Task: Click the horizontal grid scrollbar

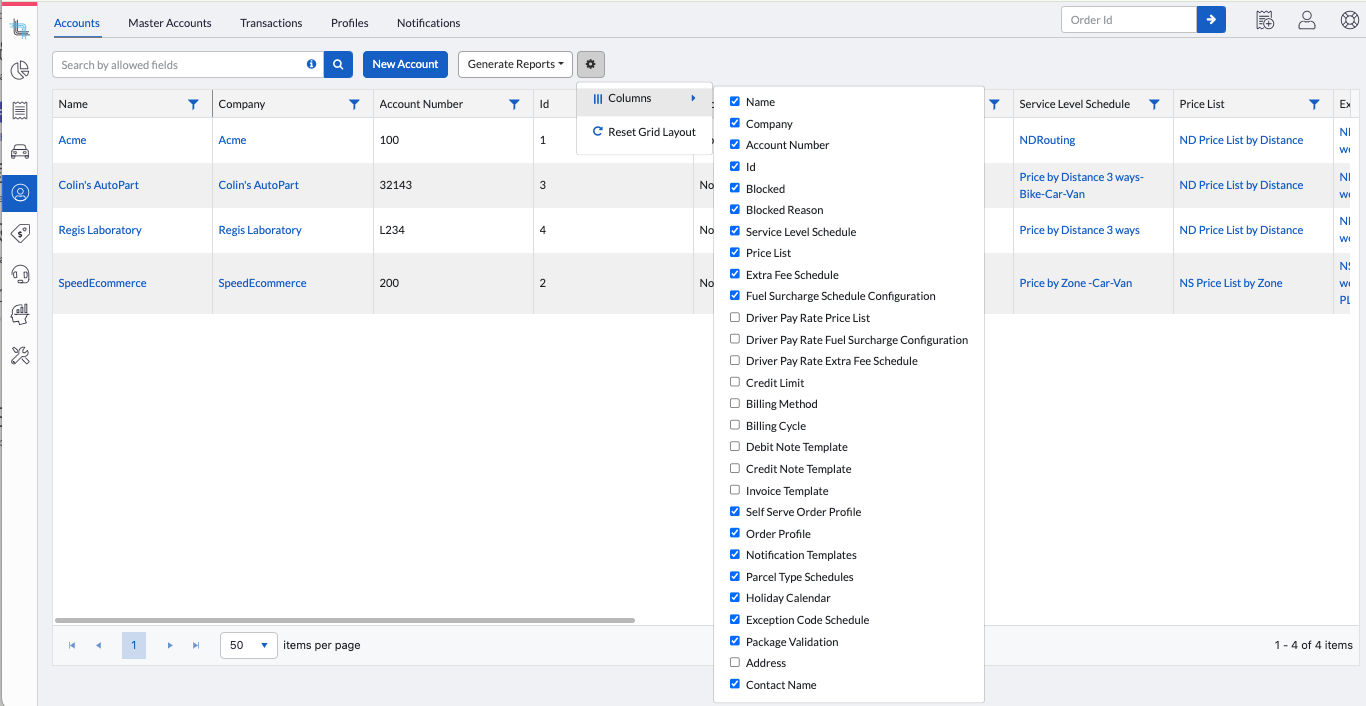Action: click(345, 620)
